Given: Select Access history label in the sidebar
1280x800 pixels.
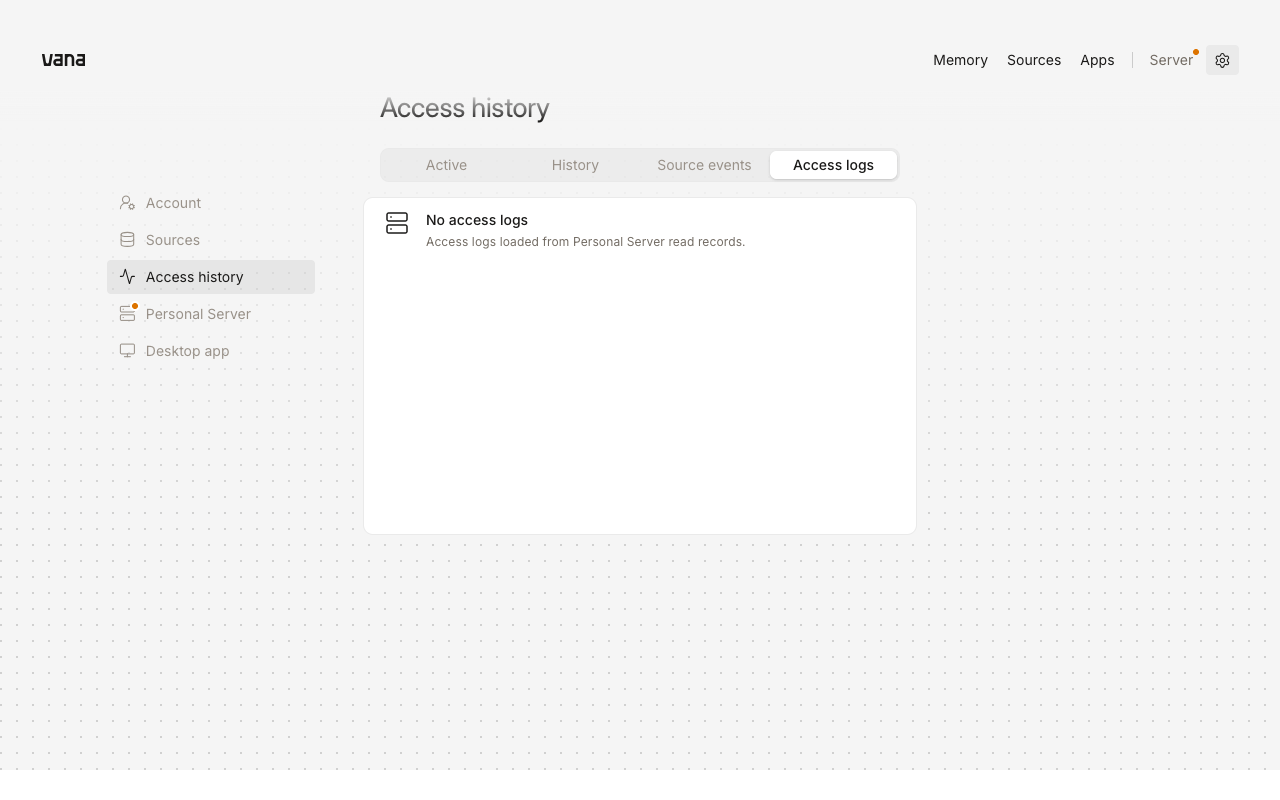Looking at the screenshot, I should point(194,277).
